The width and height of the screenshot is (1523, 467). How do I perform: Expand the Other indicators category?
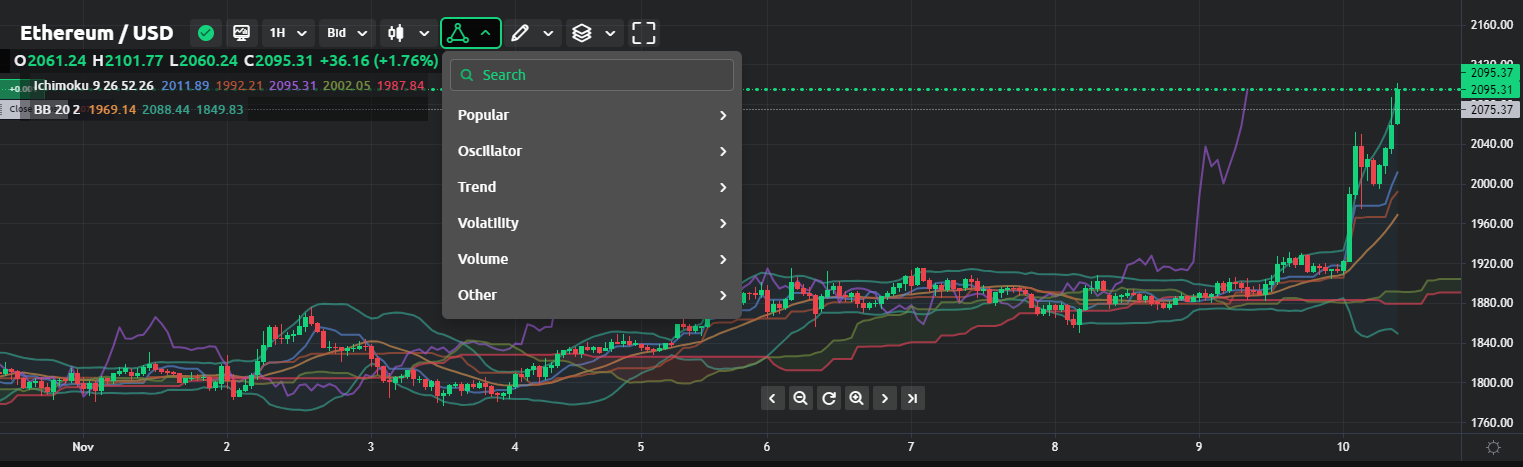[592, 295]
